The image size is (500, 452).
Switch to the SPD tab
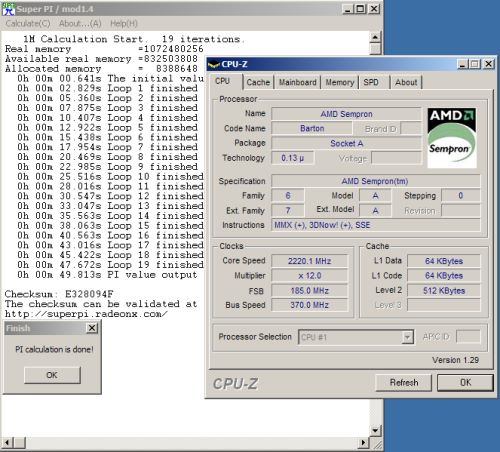point(371,82)
